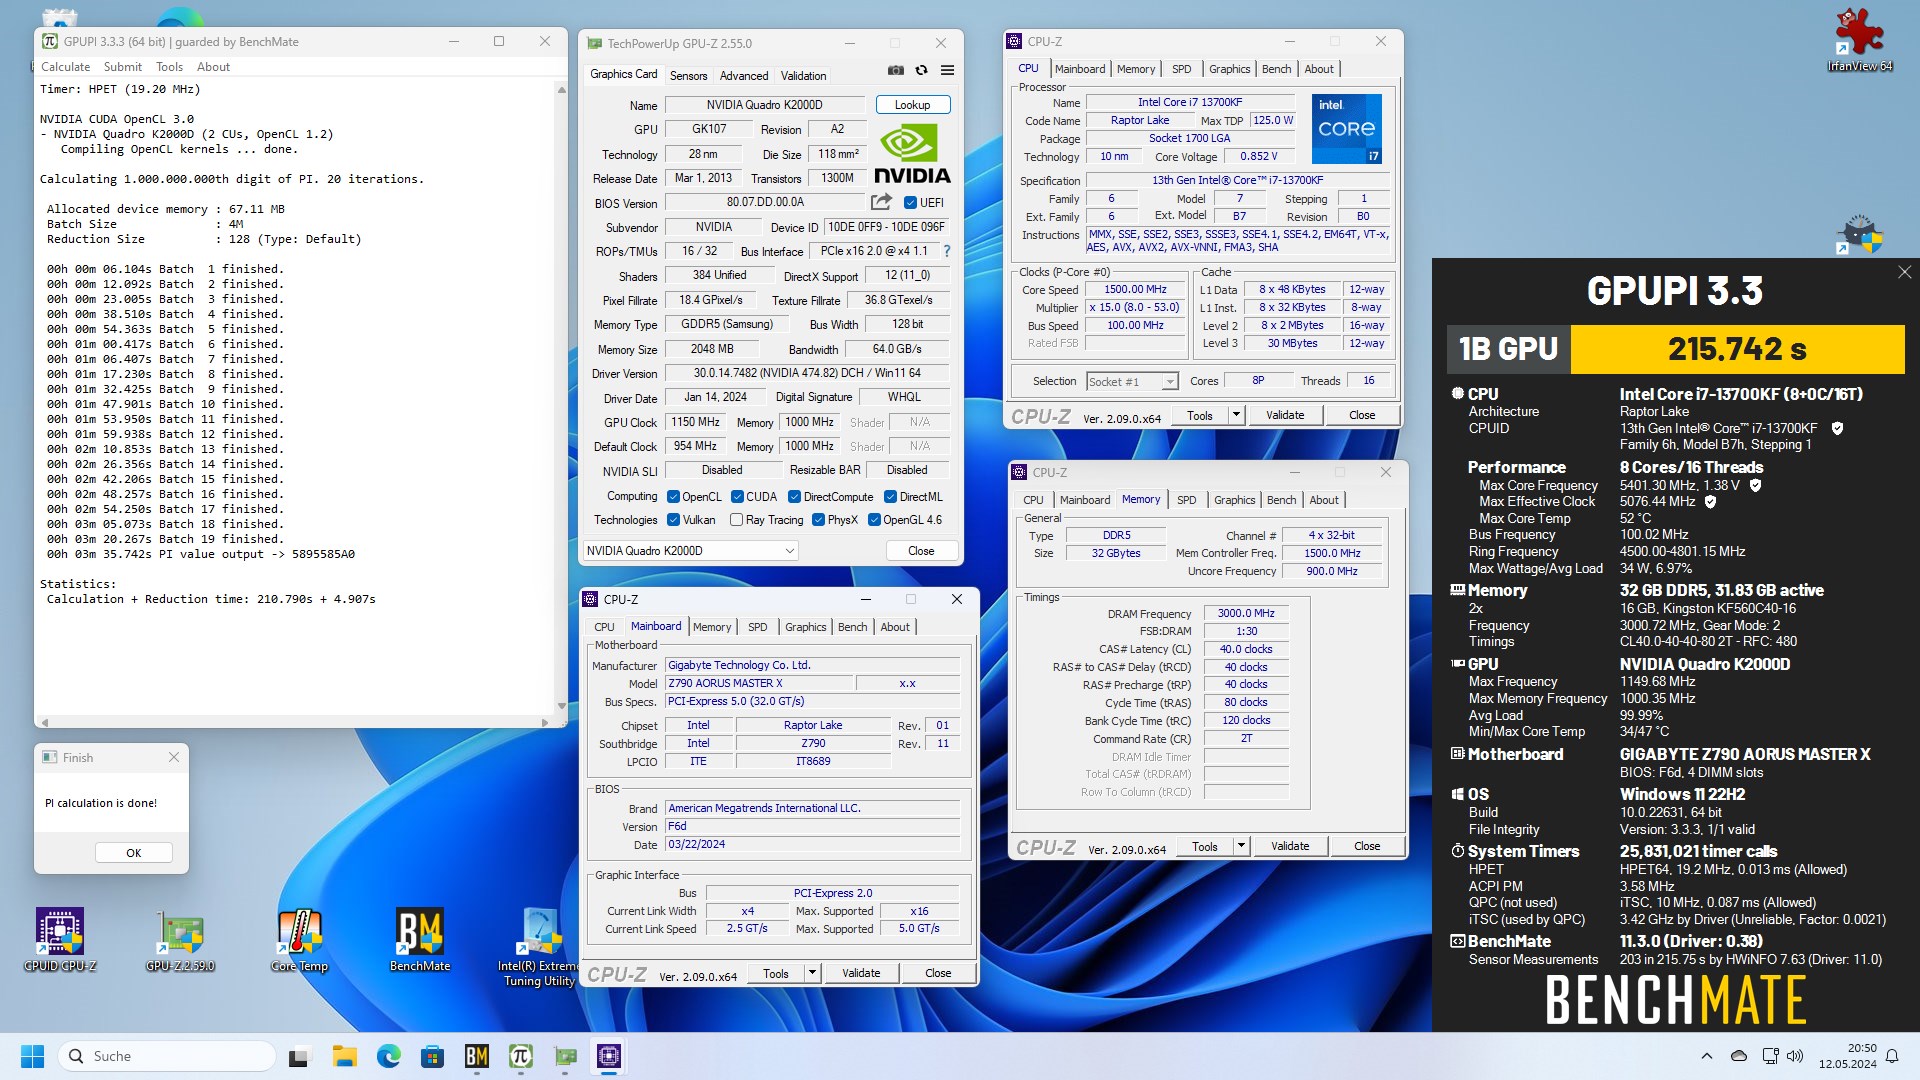Click OK in the Finish dialog
This screenshot has height=1080, width=1920.
(x=134, y=853)
